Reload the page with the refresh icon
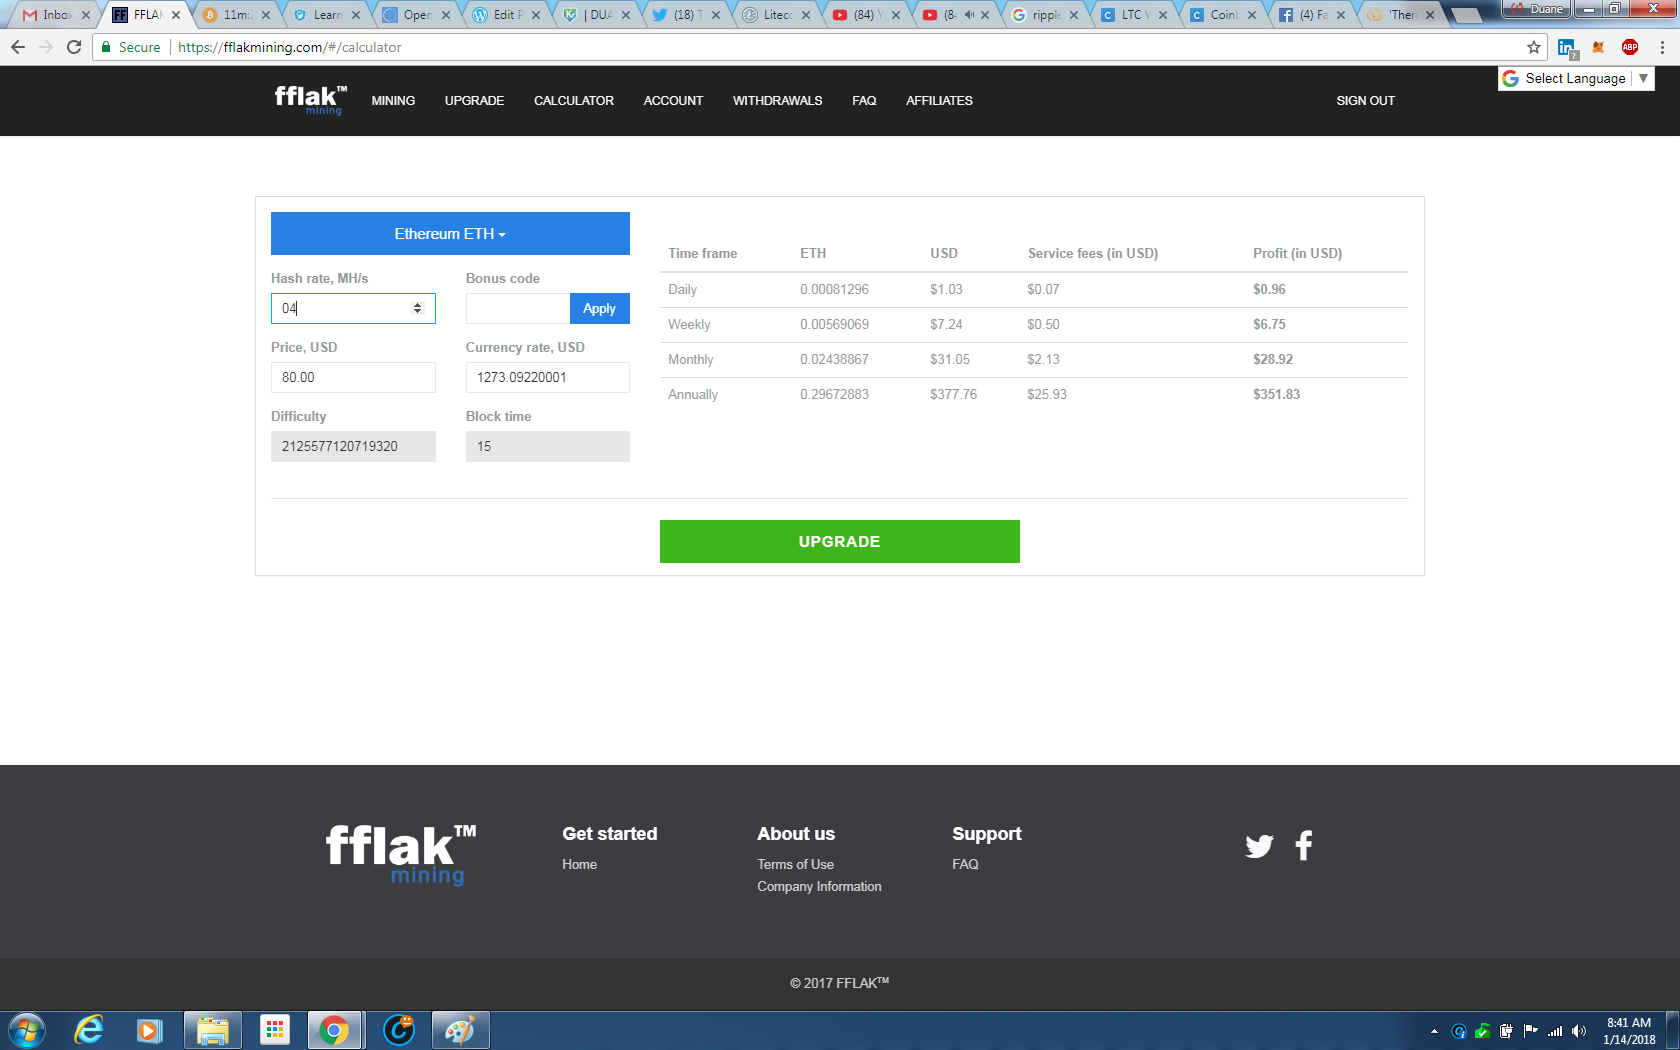The height and width of the screenshot is (1050, 1680). point(73,47)
